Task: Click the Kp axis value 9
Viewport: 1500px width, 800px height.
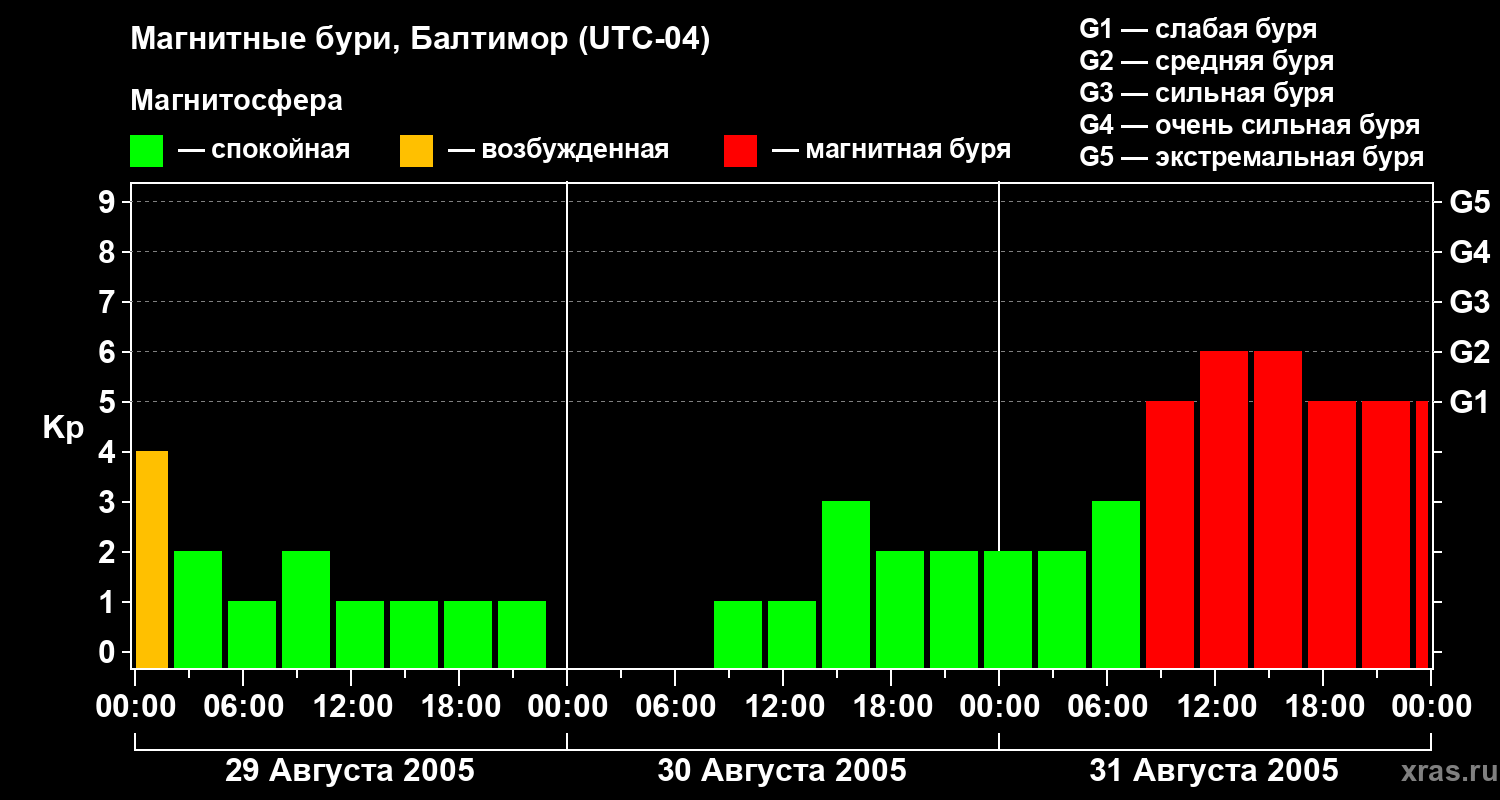Action: click(x=109, y=202)
